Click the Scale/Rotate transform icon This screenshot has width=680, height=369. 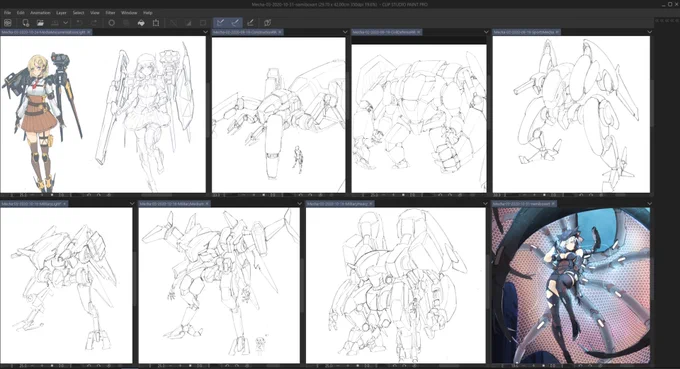156,23
